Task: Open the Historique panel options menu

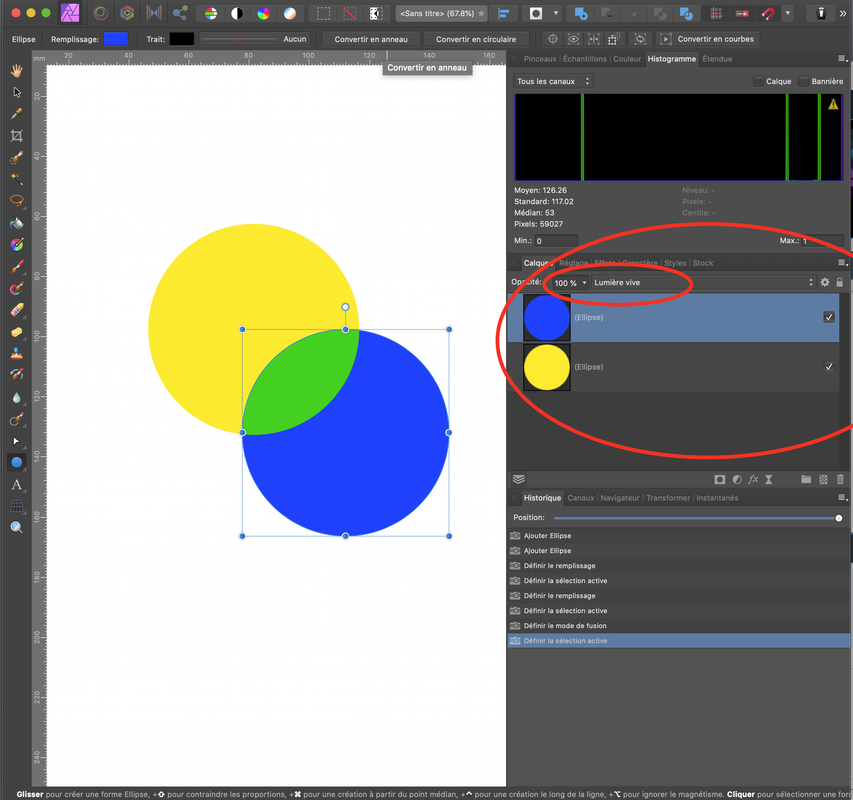Action: [x=842, y=498]
